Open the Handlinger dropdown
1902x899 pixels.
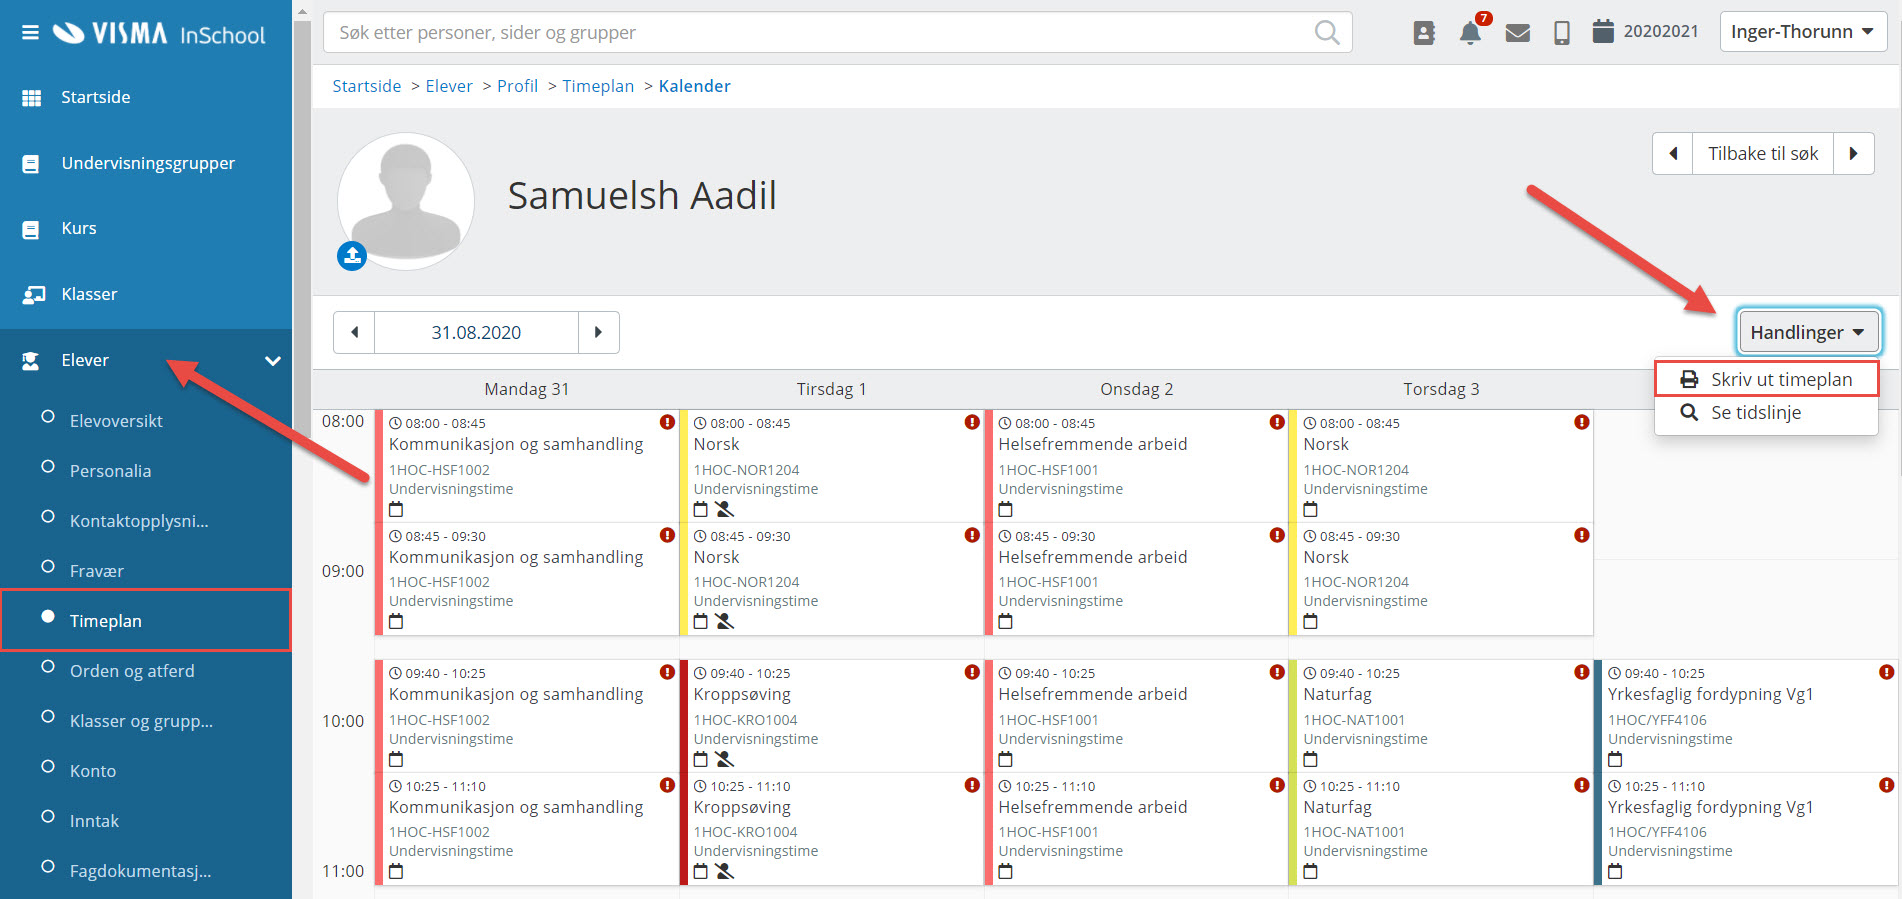click(x=1807, y=332)
